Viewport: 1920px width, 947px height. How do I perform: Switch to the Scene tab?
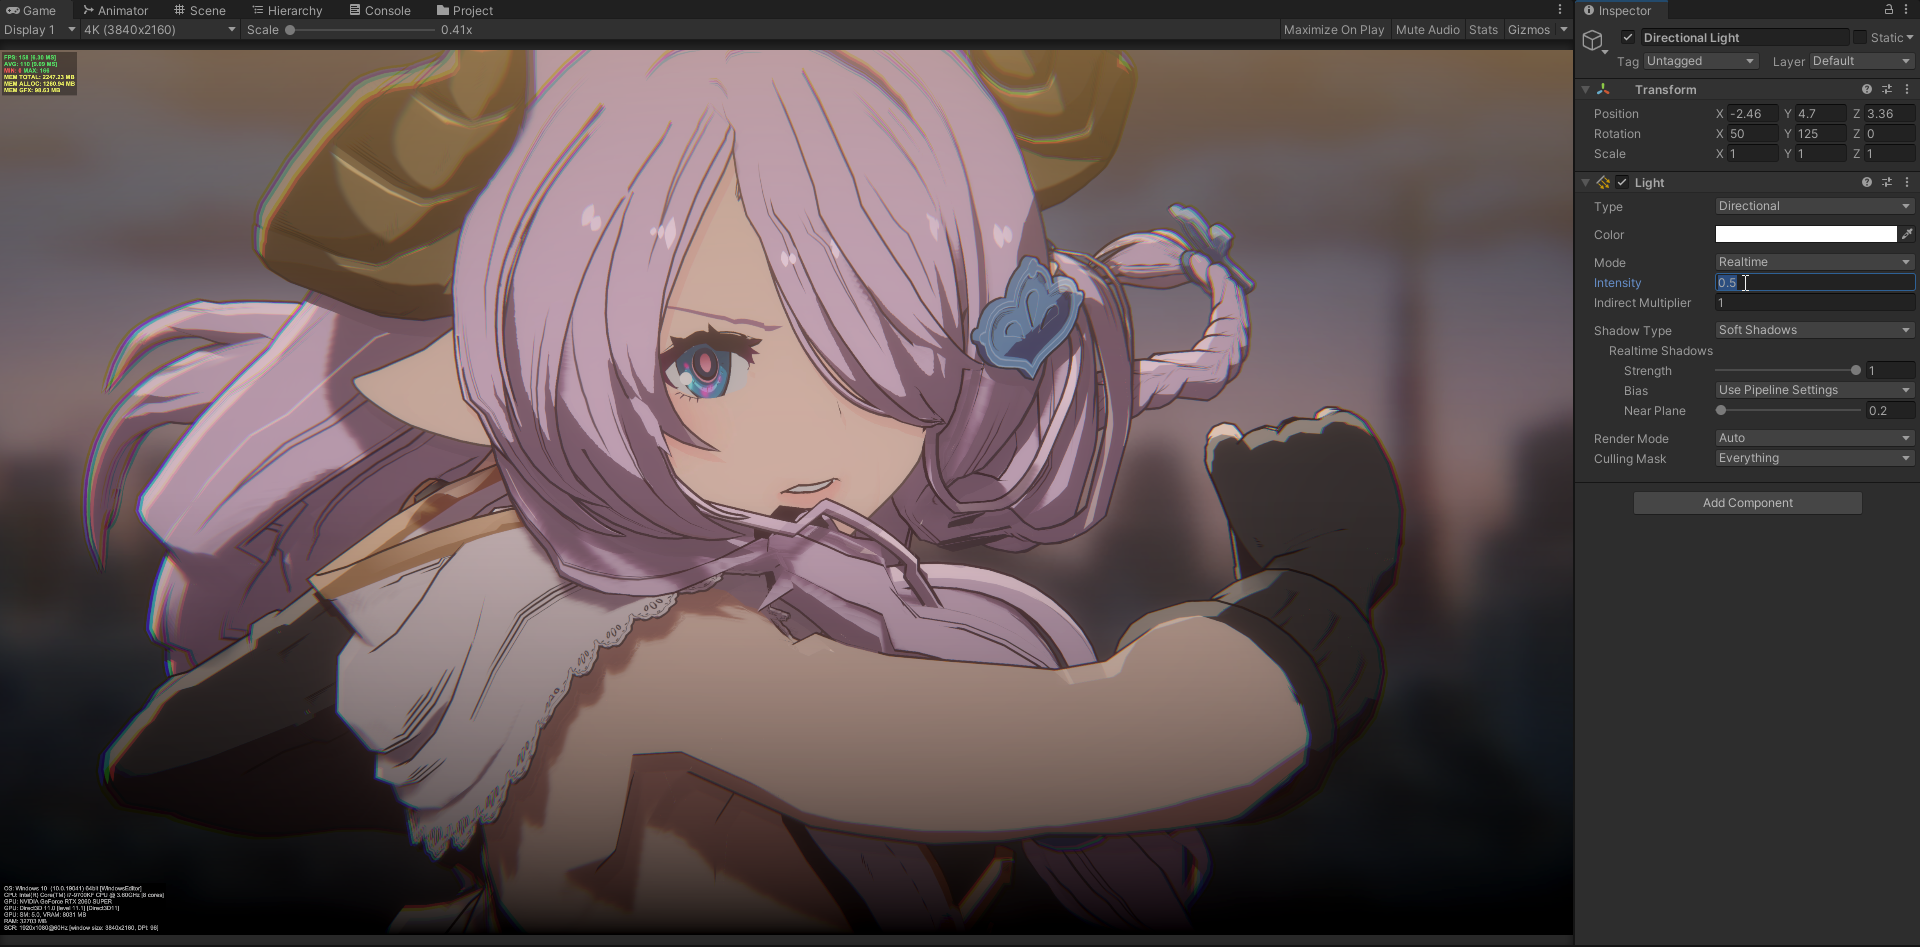(200, 11)
